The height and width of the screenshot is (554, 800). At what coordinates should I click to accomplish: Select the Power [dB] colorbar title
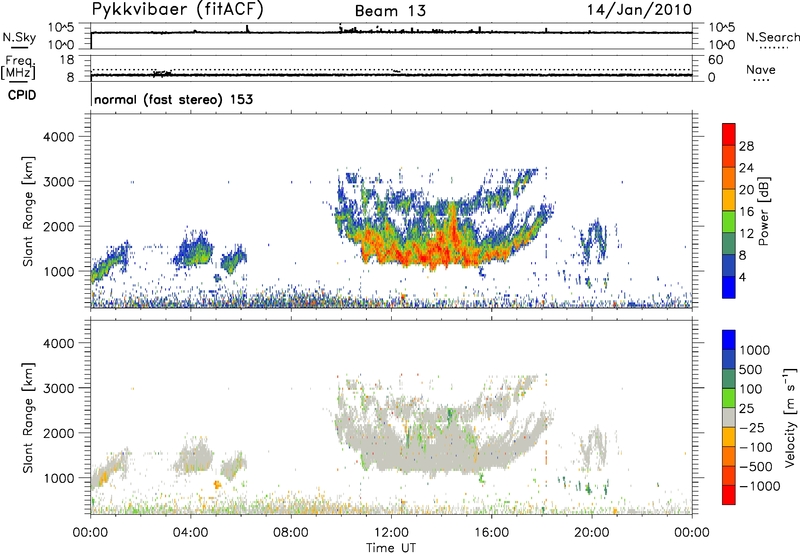tap(764, 211)
